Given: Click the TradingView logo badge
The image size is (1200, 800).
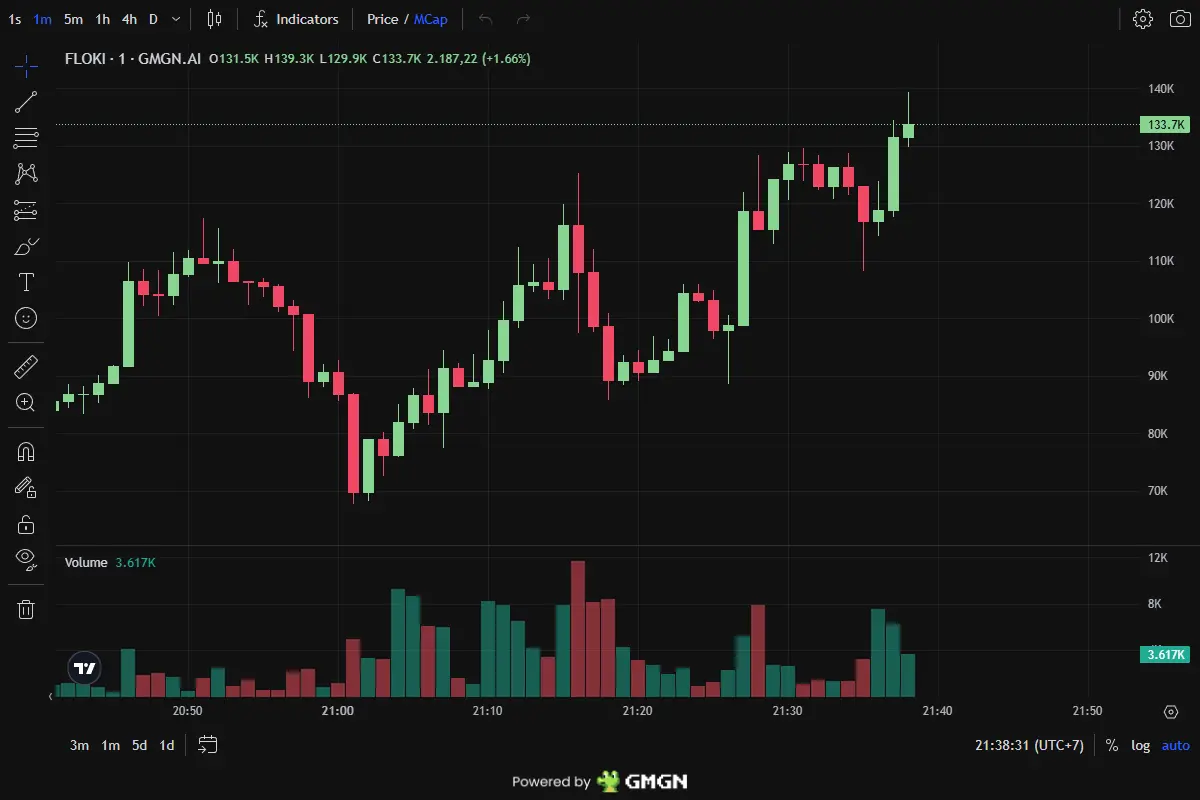Looking at the screenshot, I should (85, 669).
